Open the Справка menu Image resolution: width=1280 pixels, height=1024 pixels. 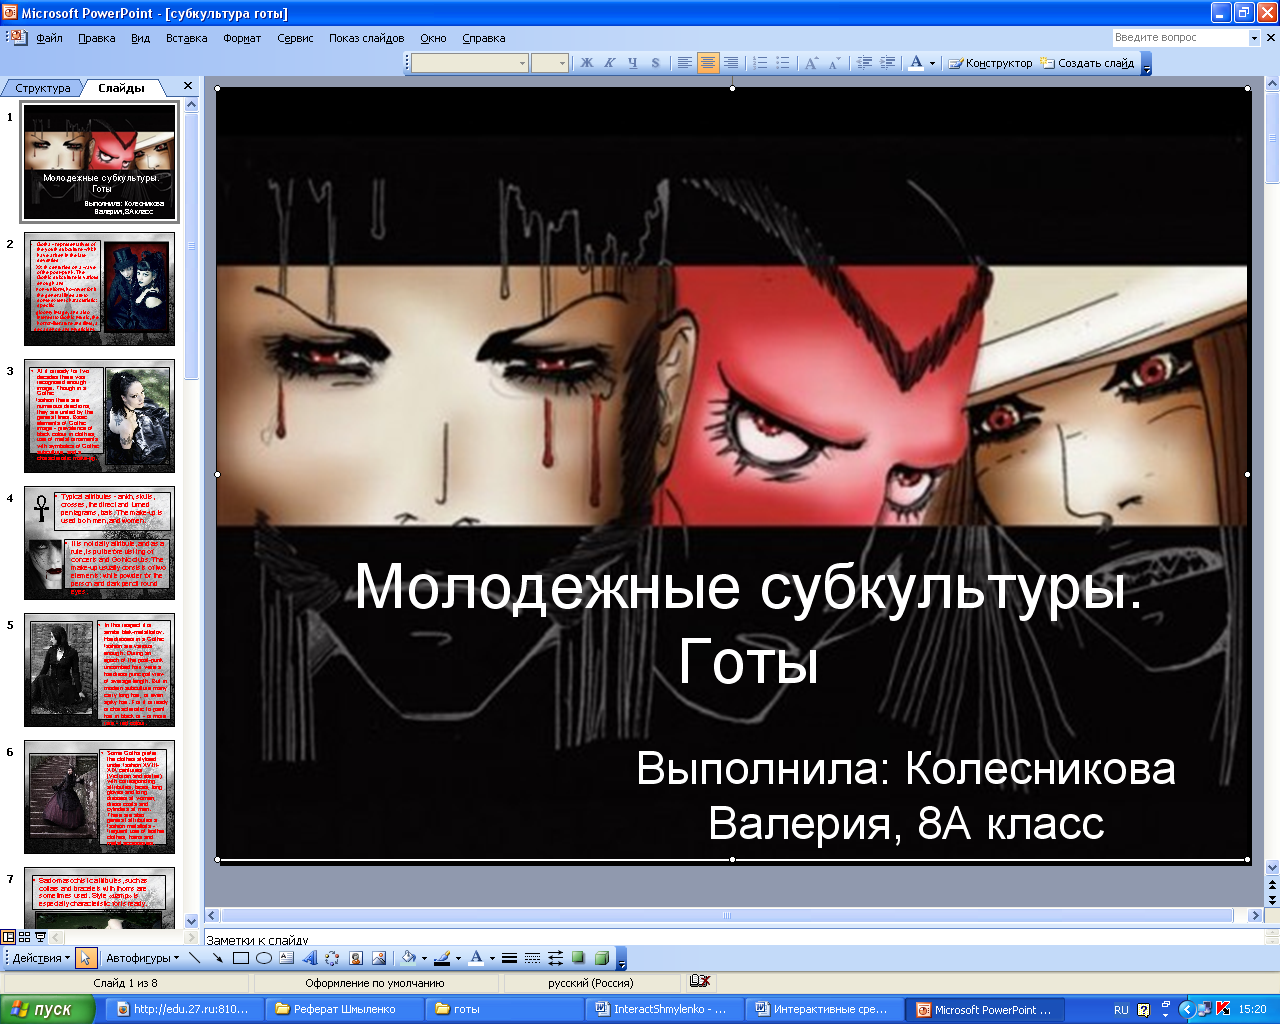[x=484, y=38]
